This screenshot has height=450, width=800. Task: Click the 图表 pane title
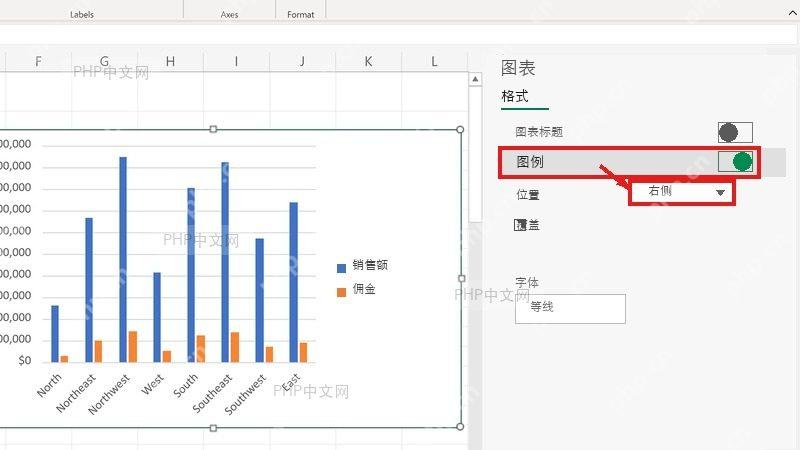518,68
